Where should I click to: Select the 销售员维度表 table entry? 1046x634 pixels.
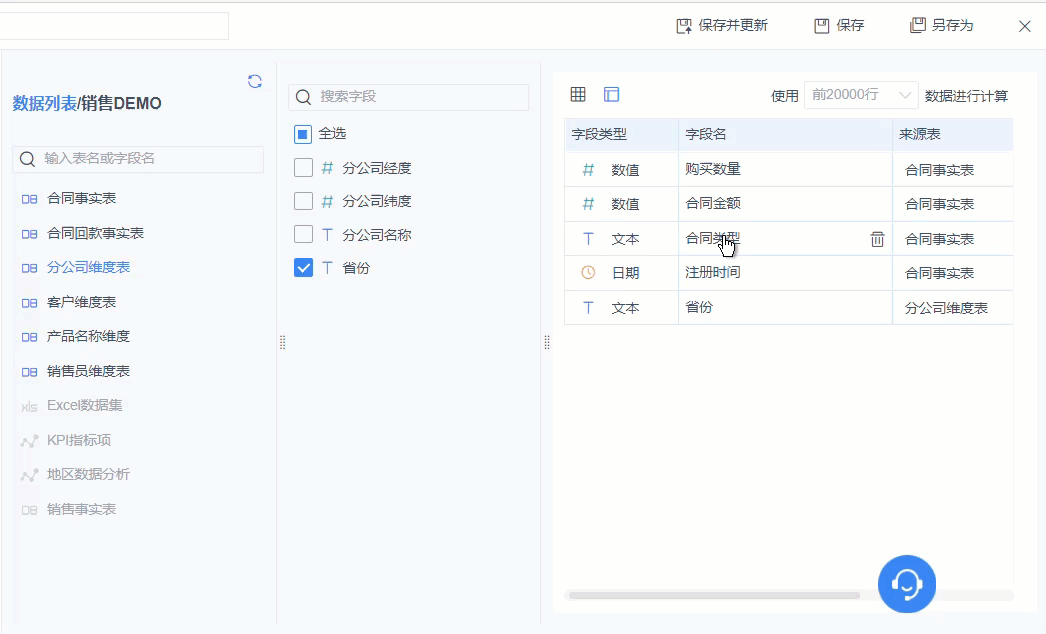[x=88, y=371]
